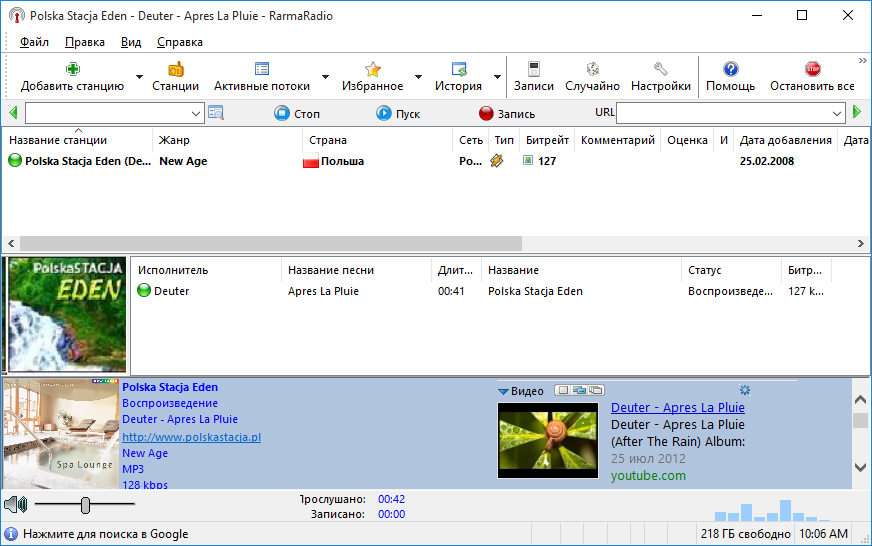The image size is (872, 546).
Task: Open the Файл menu
Action: [x=34, y=42]
